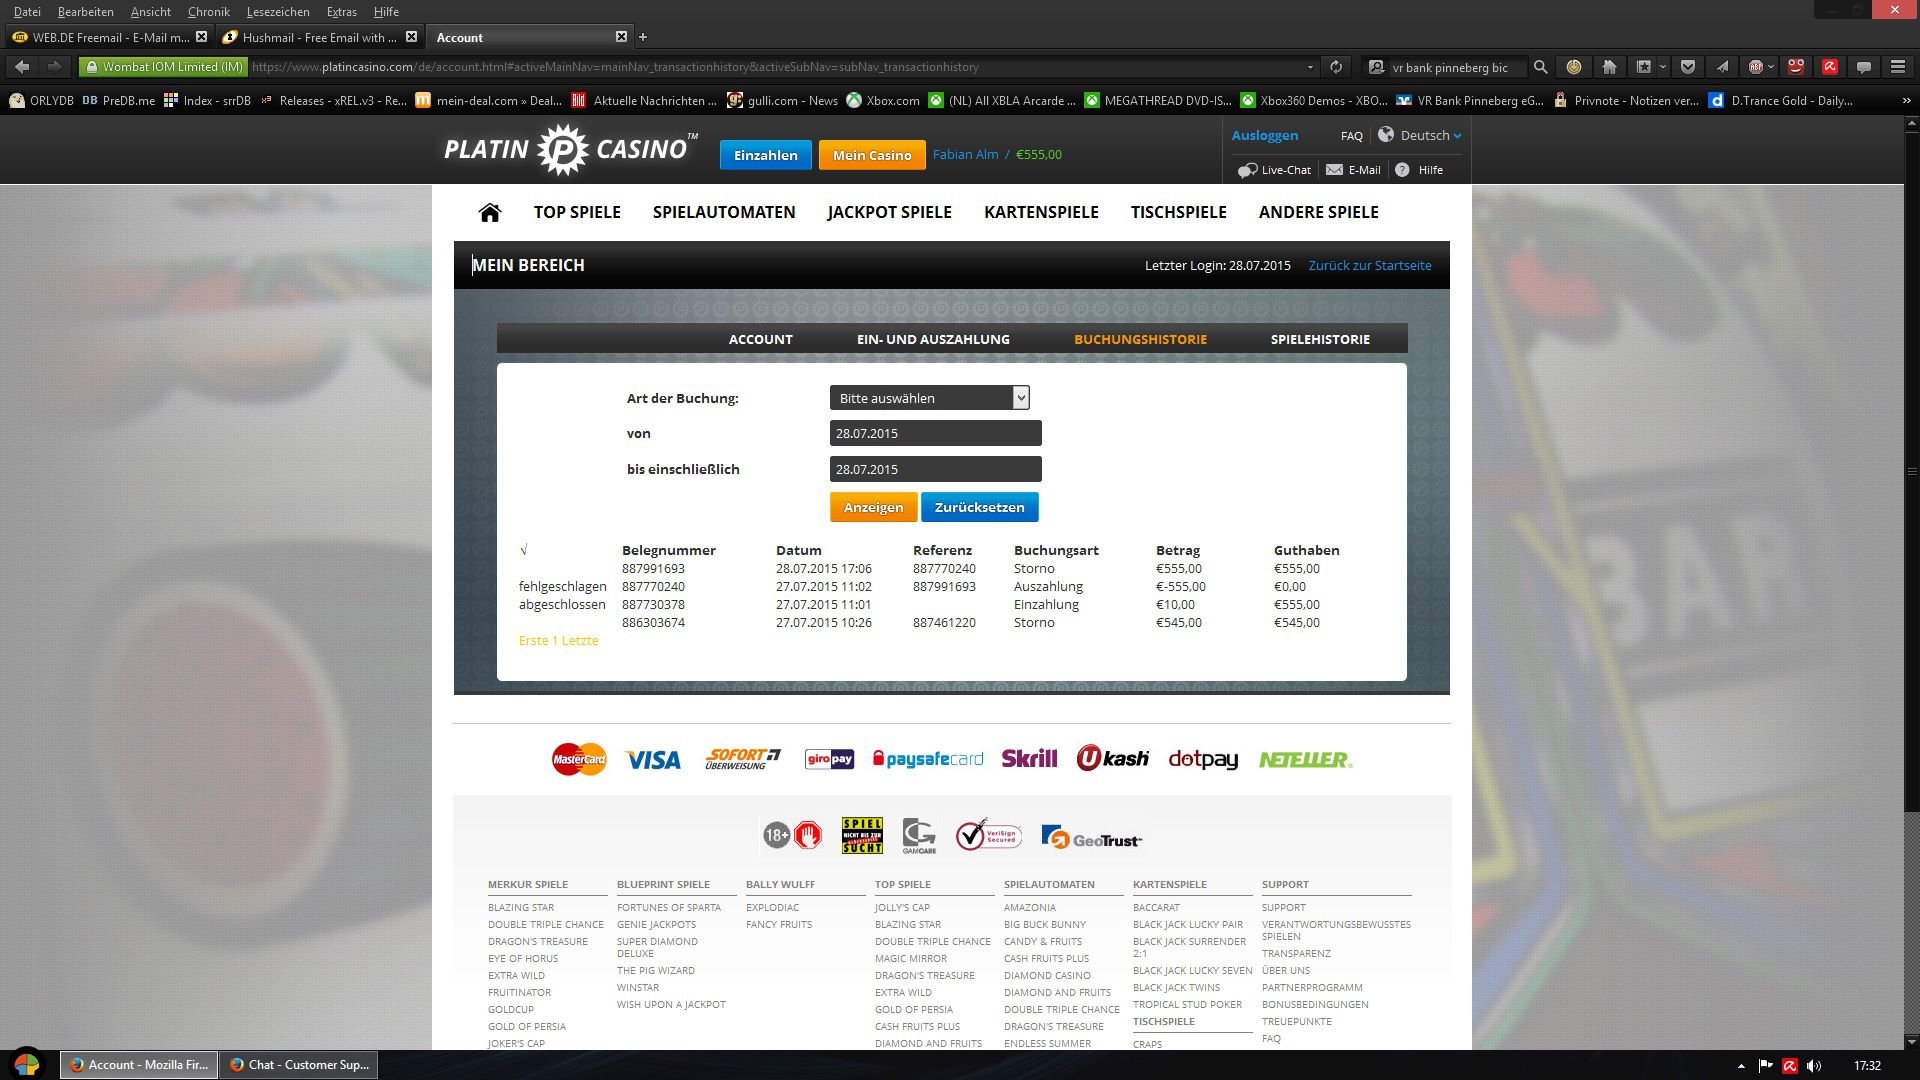
Task: Click the red smiley face extension icon
Action: click(x=1796, y=67)
